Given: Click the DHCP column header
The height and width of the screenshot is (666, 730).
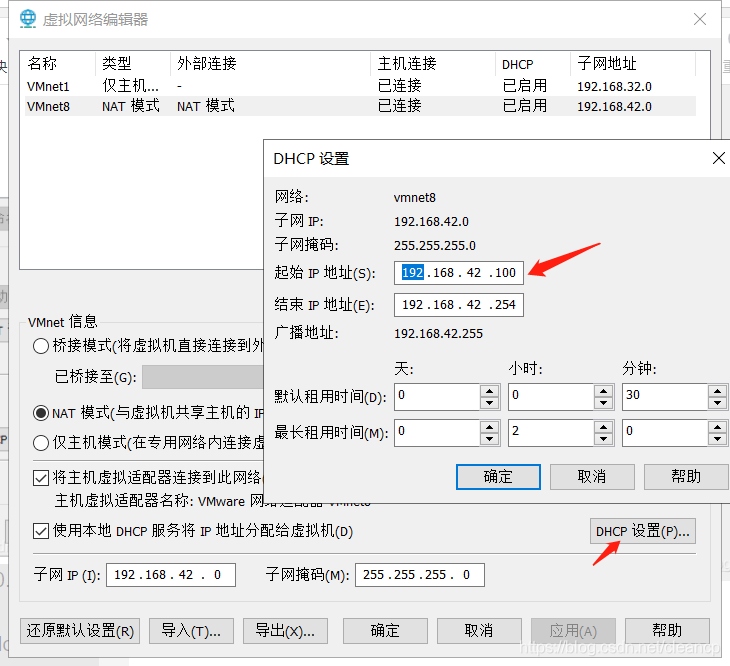Looking at the screenshot, I should point(533,64).
